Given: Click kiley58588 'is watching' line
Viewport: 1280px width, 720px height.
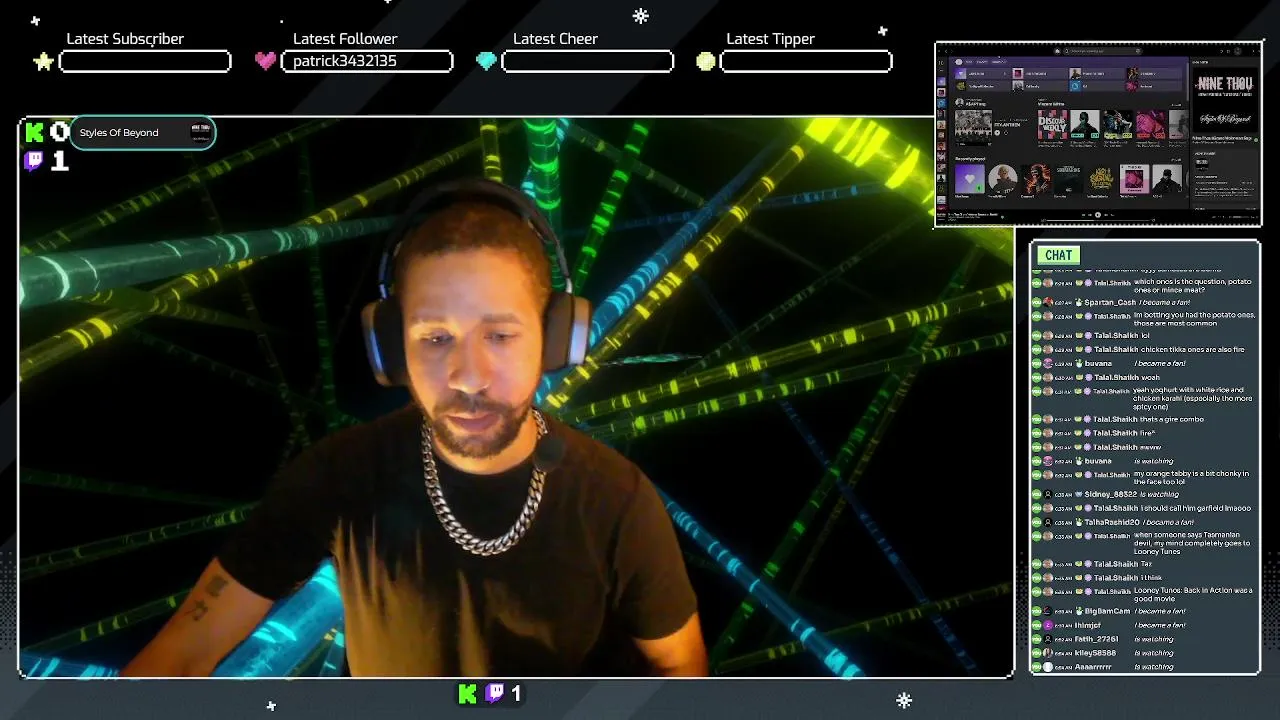Looking at the screenshot, I should (1143, 653).
